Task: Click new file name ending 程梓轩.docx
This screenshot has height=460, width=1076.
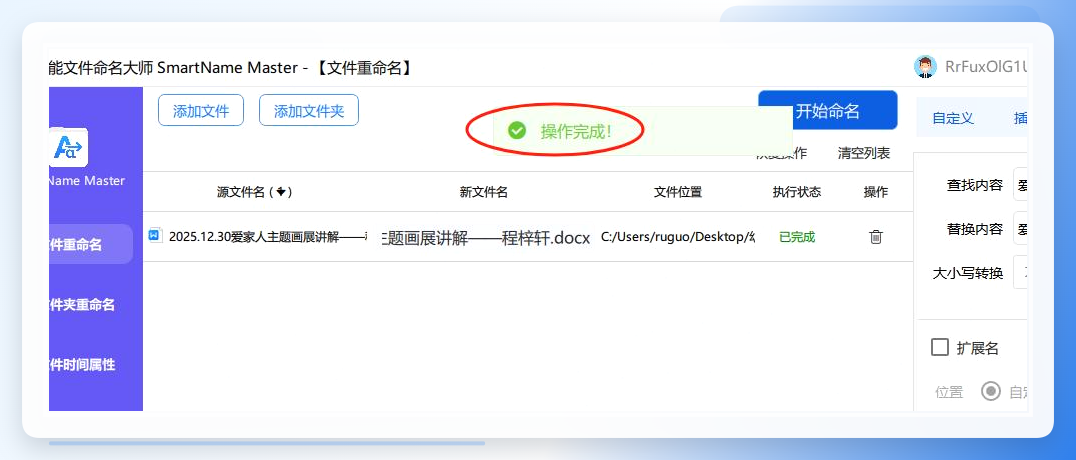Action: coord(485,238)
